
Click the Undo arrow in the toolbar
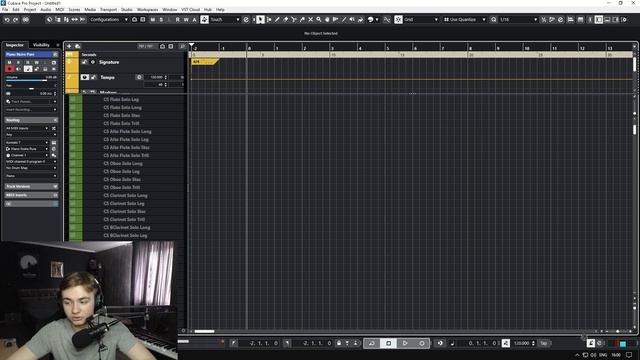(x=7, y=20)
